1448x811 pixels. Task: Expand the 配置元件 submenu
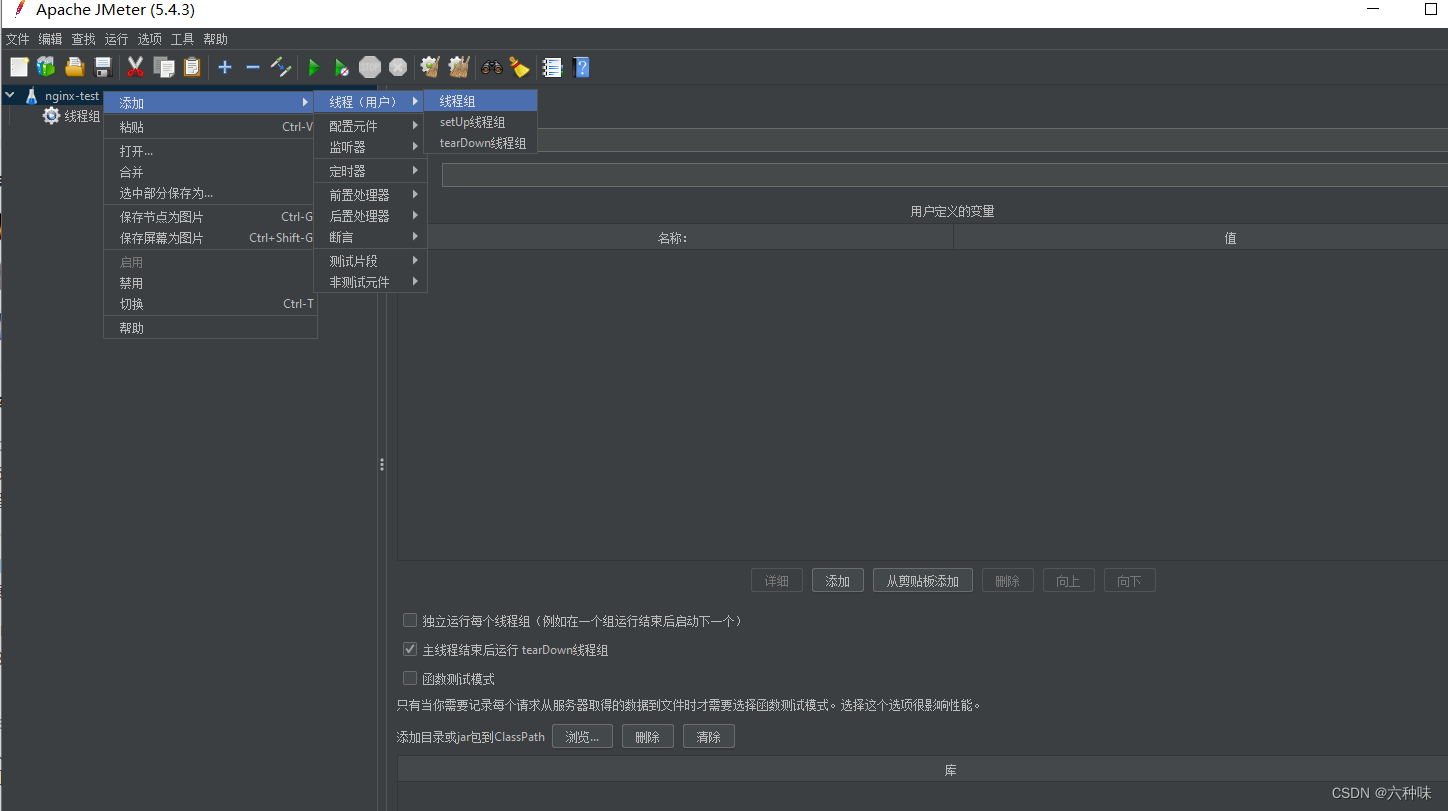(x=371, y=126)
